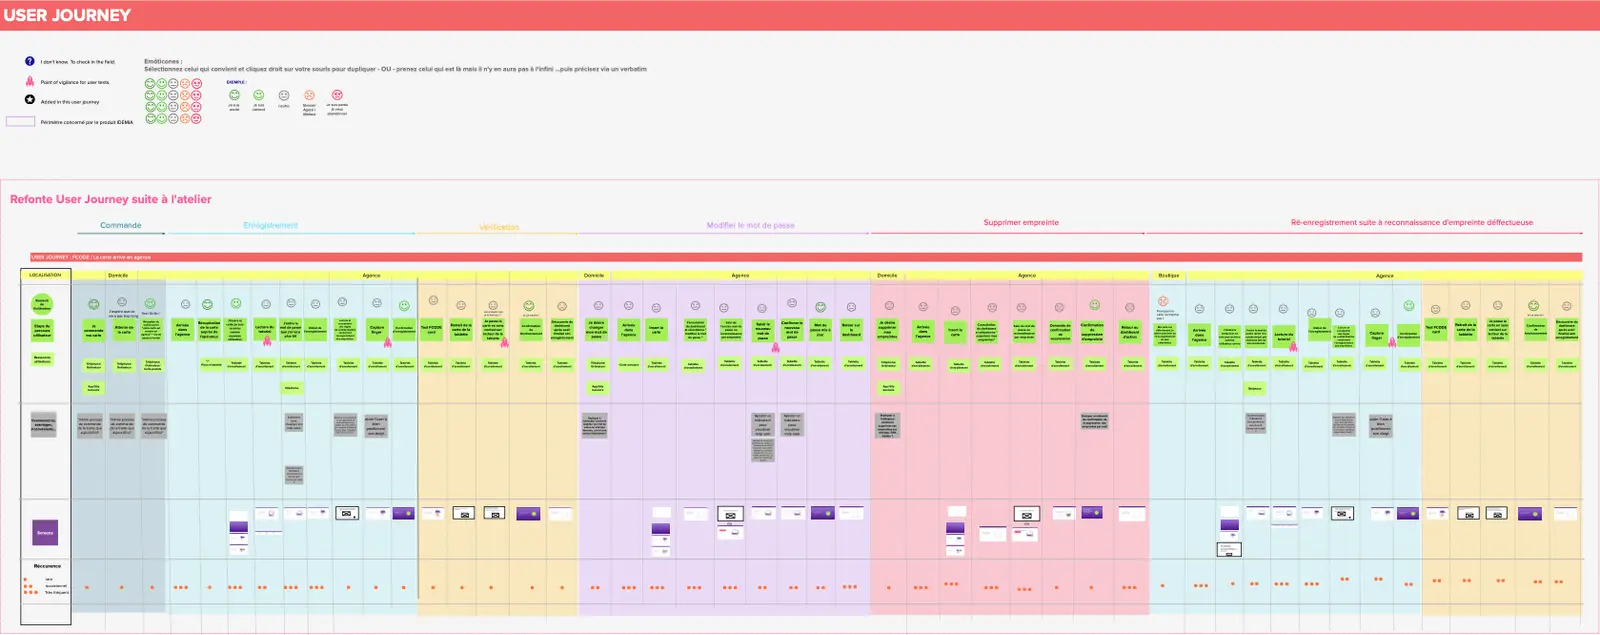Click the pink rocket vigilance legend icon
This screenshot has height=635, width=1600.
pos(30,81)
